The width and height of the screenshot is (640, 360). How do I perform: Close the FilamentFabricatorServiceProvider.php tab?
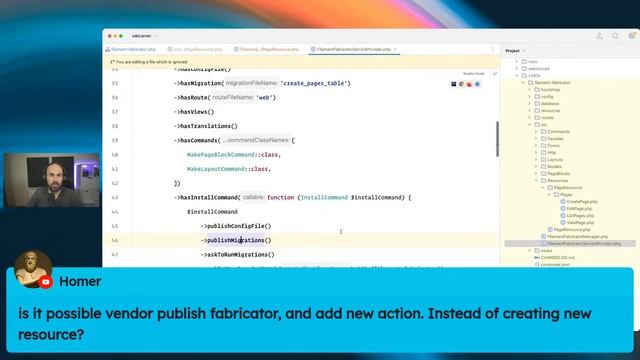point(396,49)
